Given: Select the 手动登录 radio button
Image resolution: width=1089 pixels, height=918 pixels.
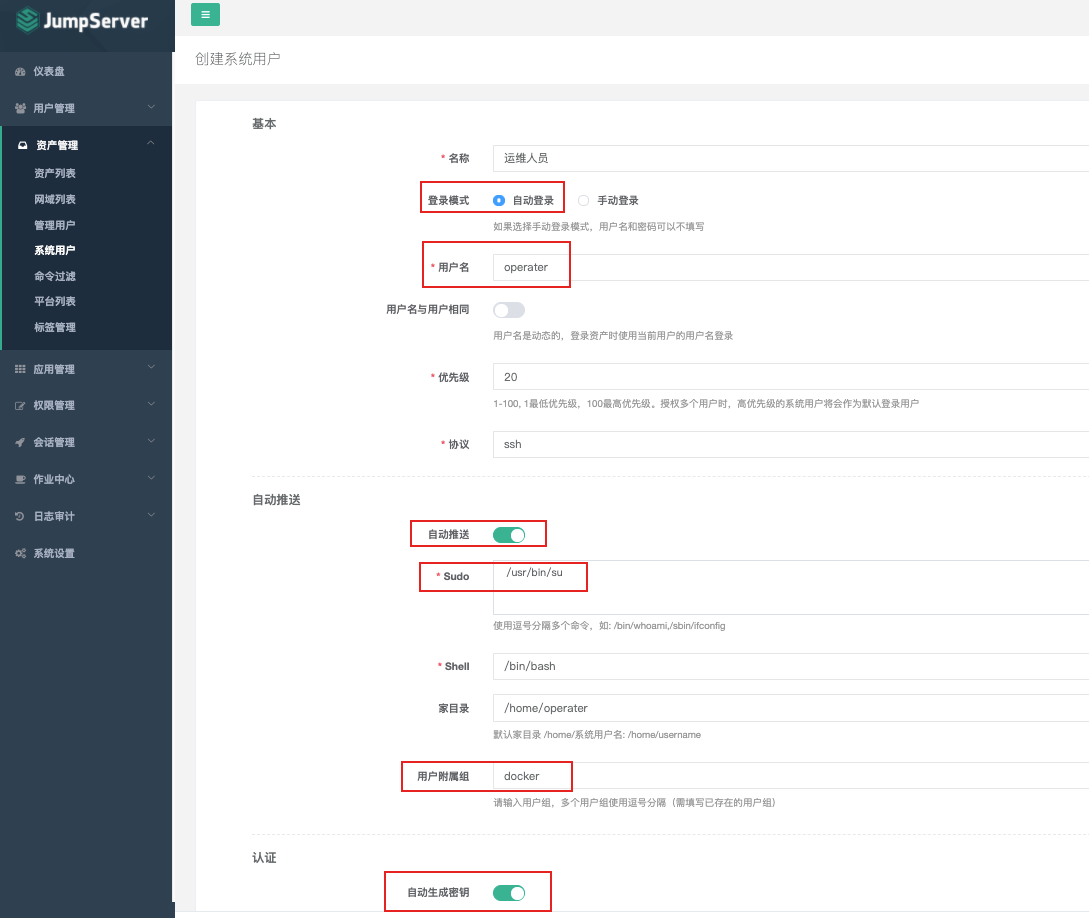Looking at the screenshot, I should click(583, 200).
